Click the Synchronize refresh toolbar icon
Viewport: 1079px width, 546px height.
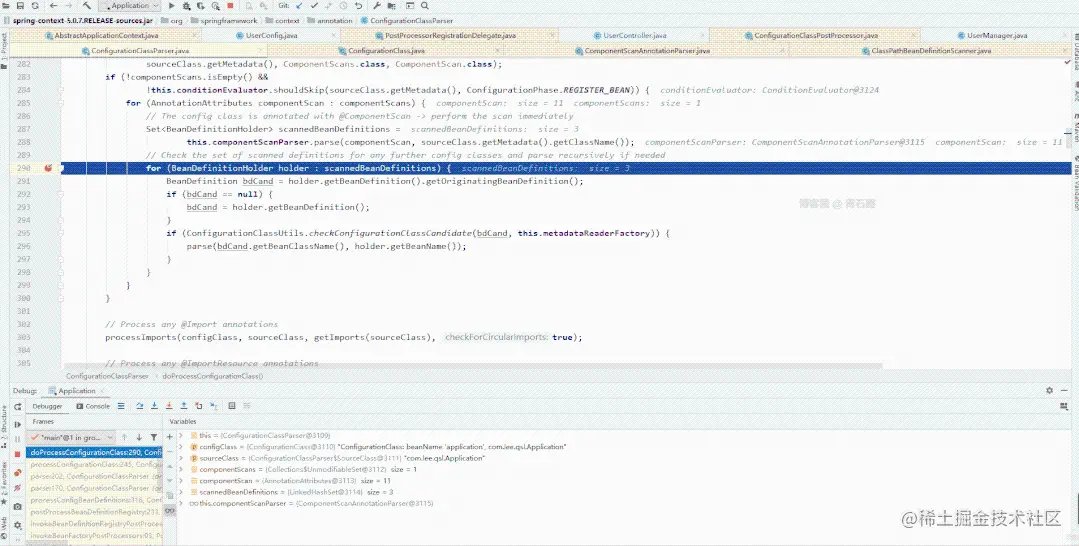(34, 6)
